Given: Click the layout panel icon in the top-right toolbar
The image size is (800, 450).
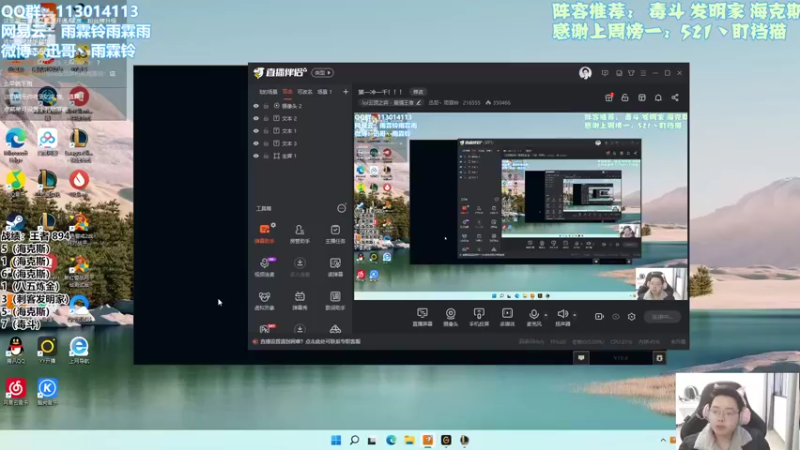Looking at the screenshot, I should [642, 97].
